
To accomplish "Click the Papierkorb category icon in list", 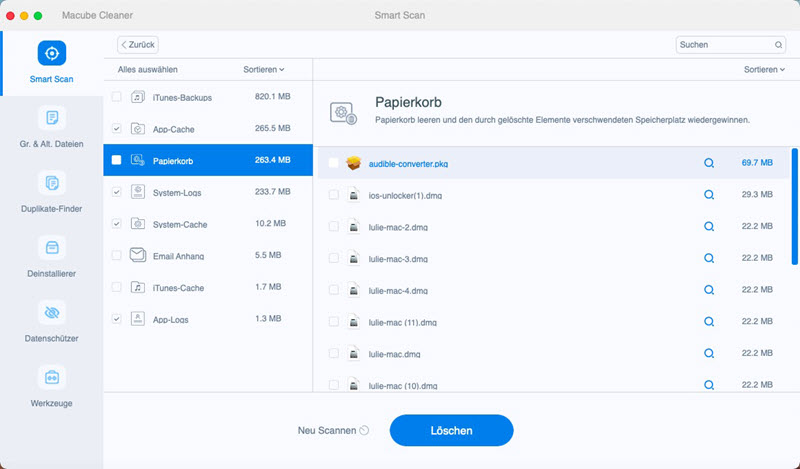I will pyautogui.click(x=138, y=160).
